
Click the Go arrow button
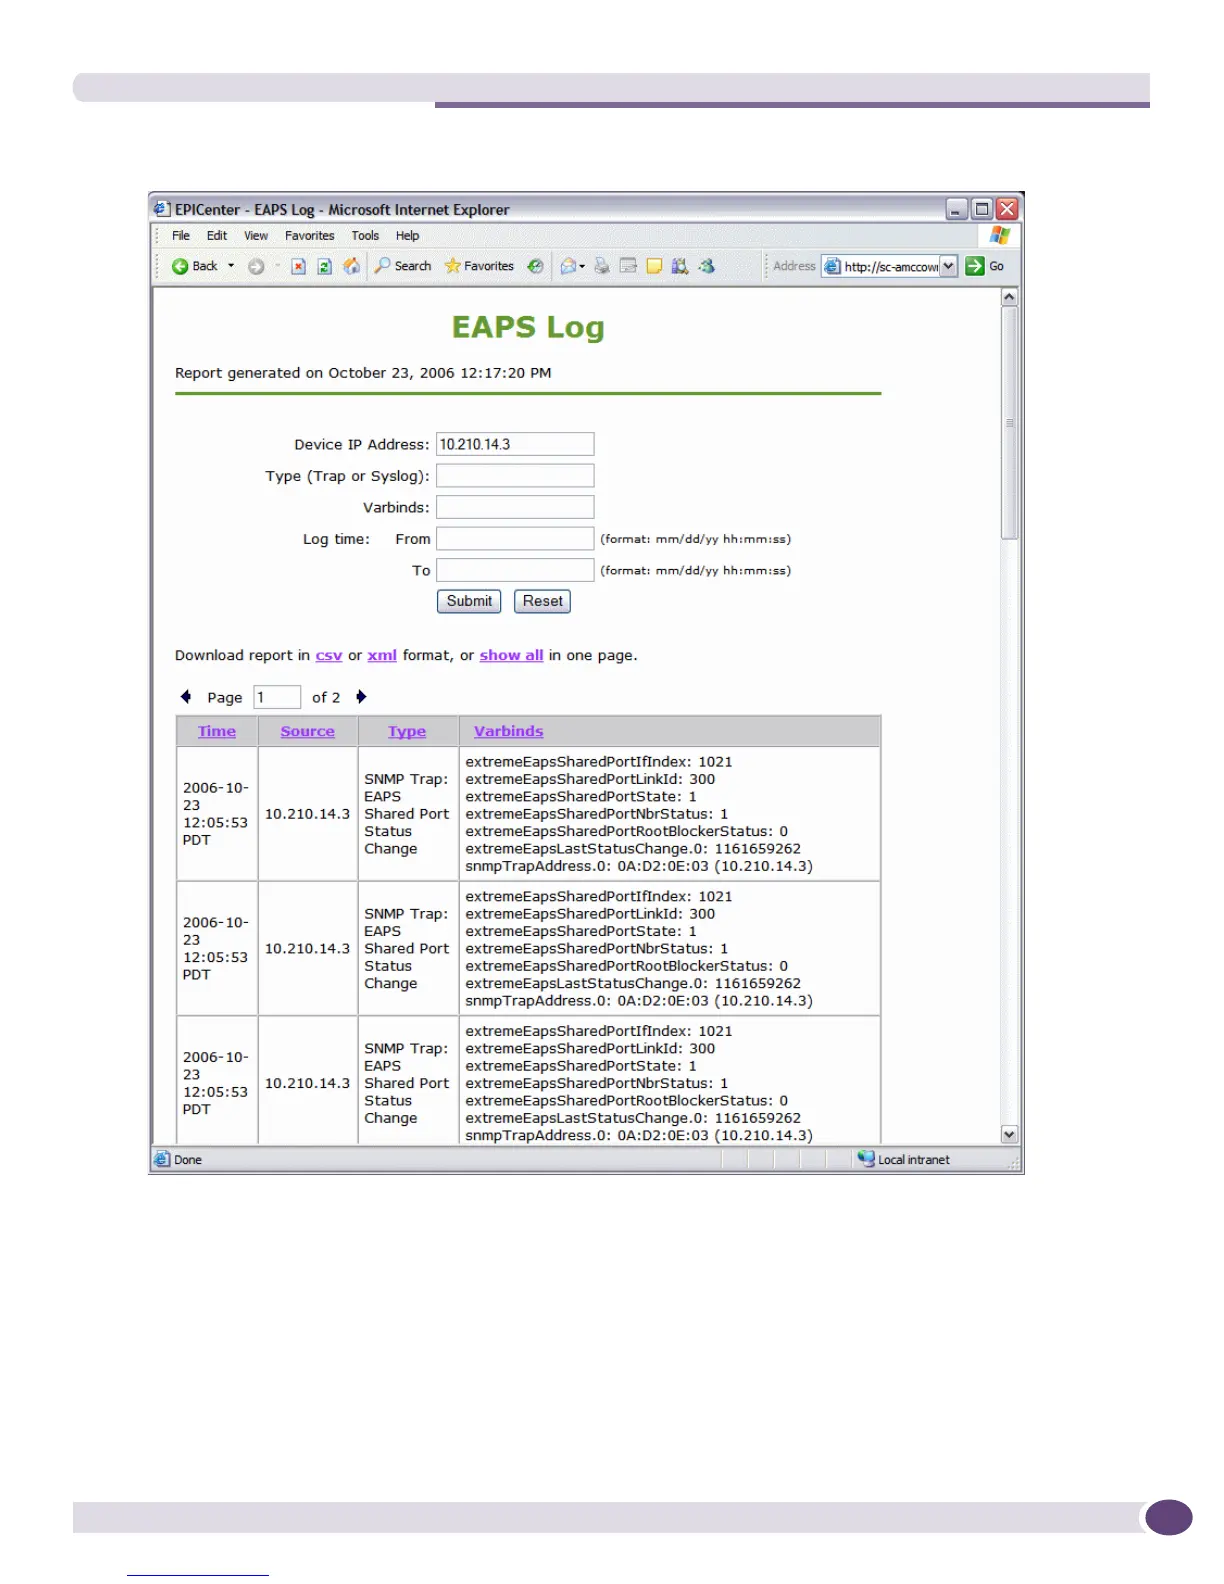pyautogui.click(x=985, y=266)
